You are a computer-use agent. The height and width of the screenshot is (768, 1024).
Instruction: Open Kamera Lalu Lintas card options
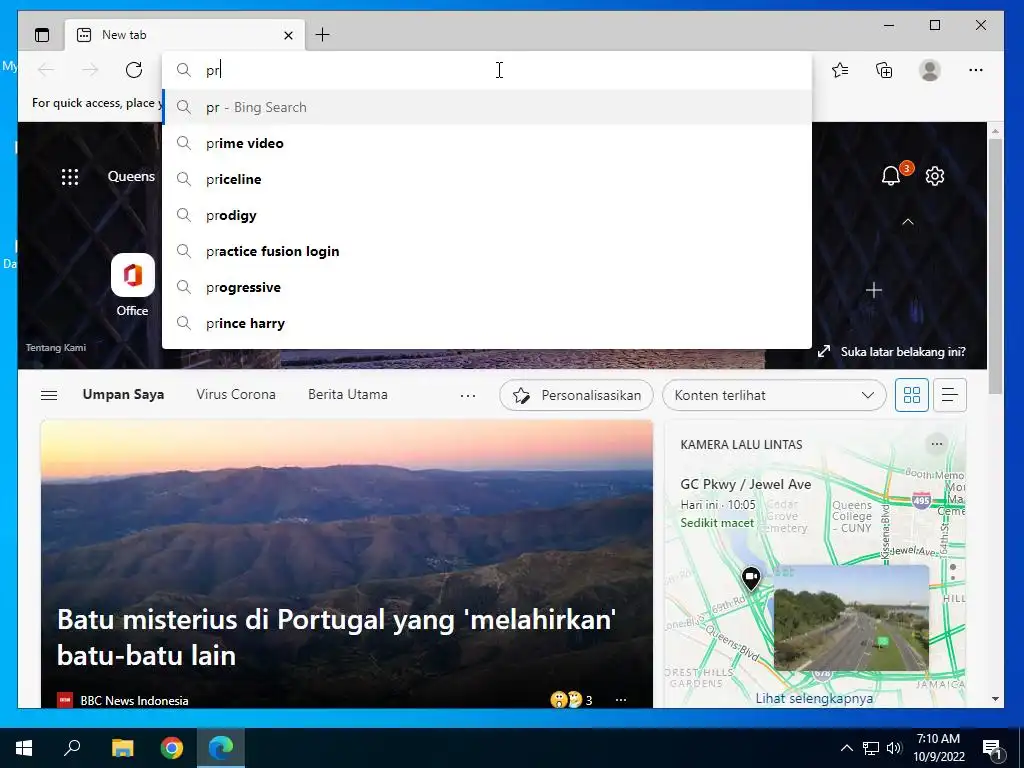(x=936, y=444)
